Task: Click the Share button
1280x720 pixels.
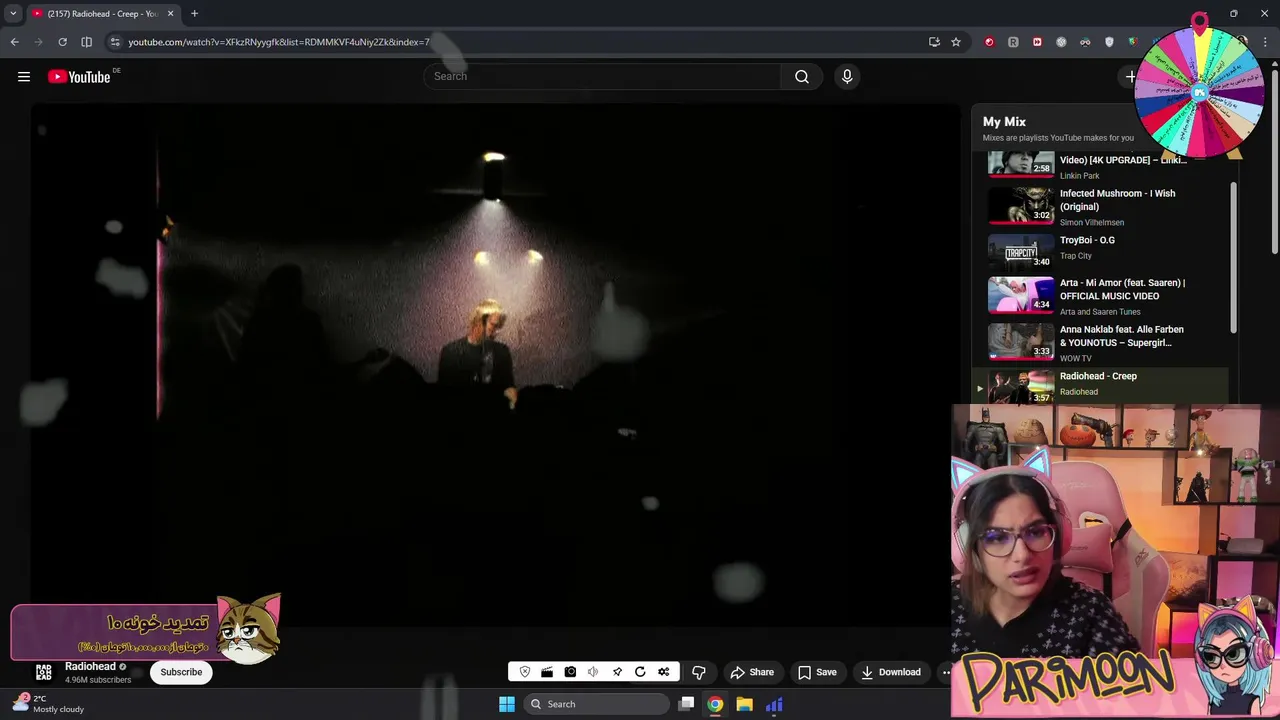Action: click(752, 672)
